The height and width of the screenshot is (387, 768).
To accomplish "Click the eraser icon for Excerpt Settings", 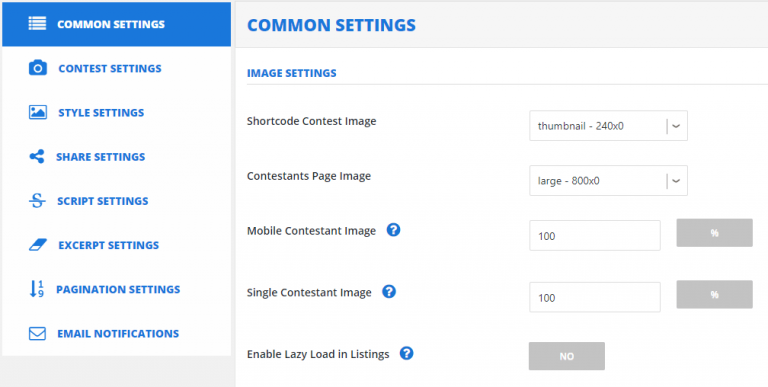I will click(38, 245).
